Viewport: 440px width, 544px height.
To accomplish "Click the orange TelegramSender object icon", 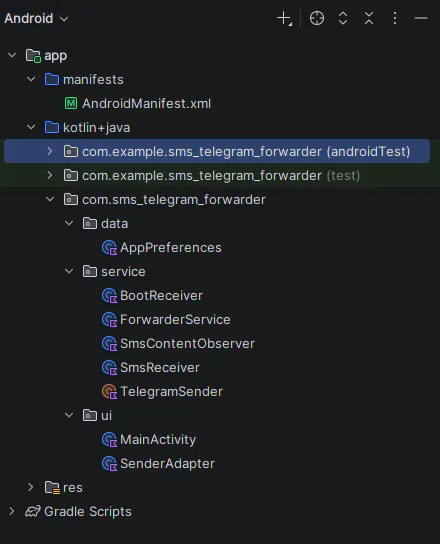I will (x=109, y=392).
